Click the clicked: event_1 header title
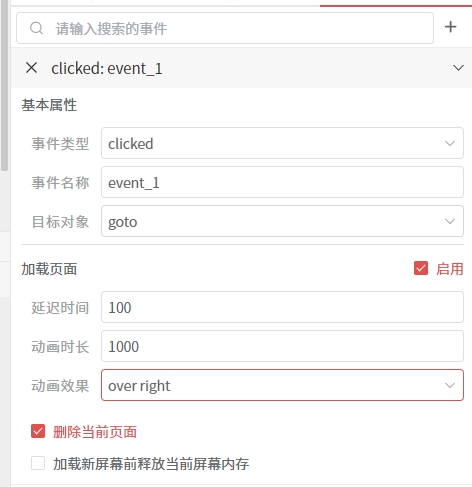Image resolution: width=472 pixels, height=487 pixels. 107,69
